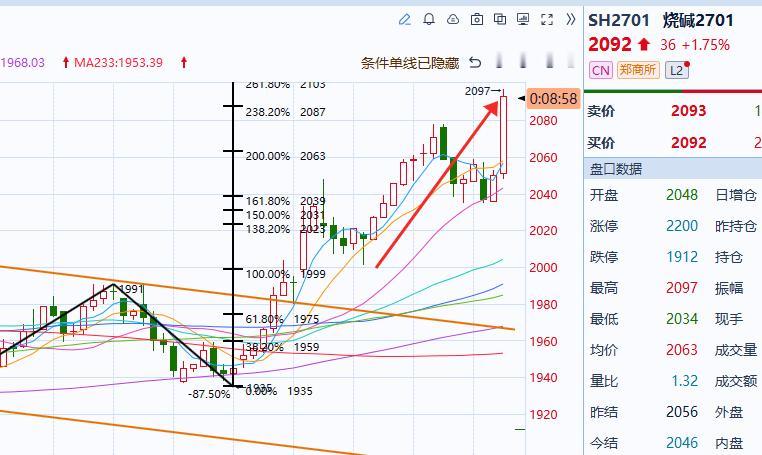Click the 2000 price axis label
The image size is (762, 455).
tap(543, 267)
